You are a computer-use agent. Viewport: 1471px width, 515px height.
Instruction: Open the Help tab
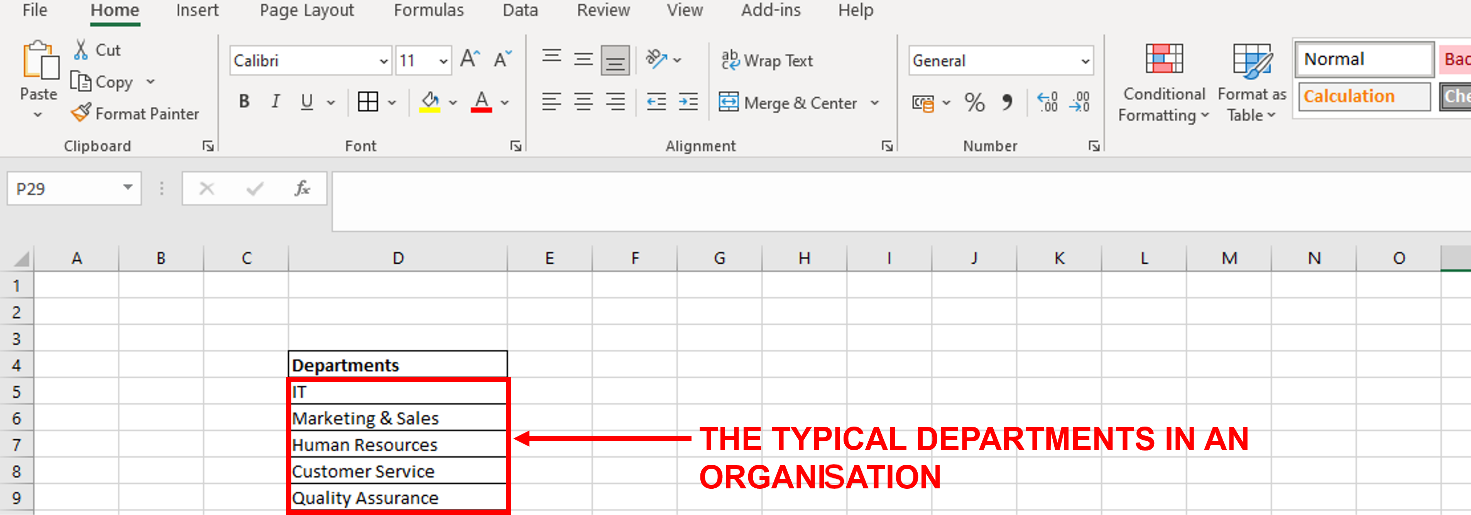coord(856,11)
